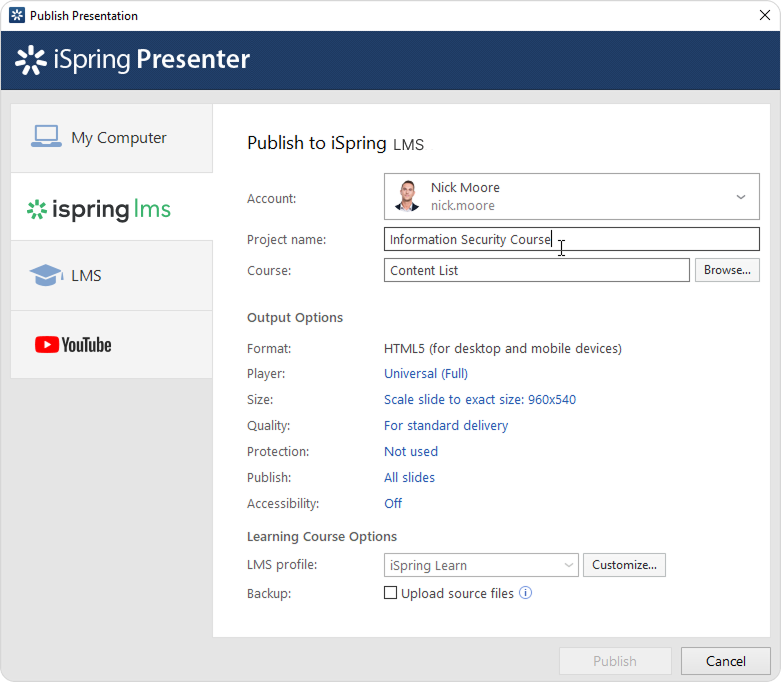
Task: Open the Universal (Full) player link
Action: click(426, 374)
